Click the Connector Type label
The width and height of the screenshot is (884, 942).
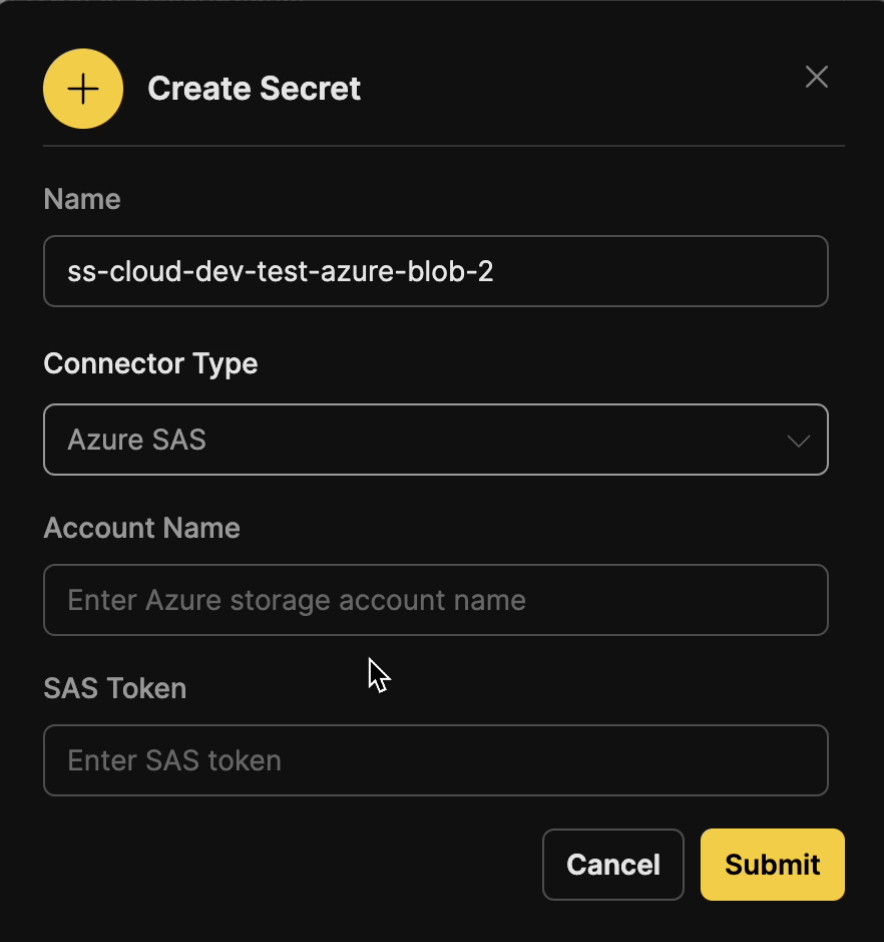[151, 363]
